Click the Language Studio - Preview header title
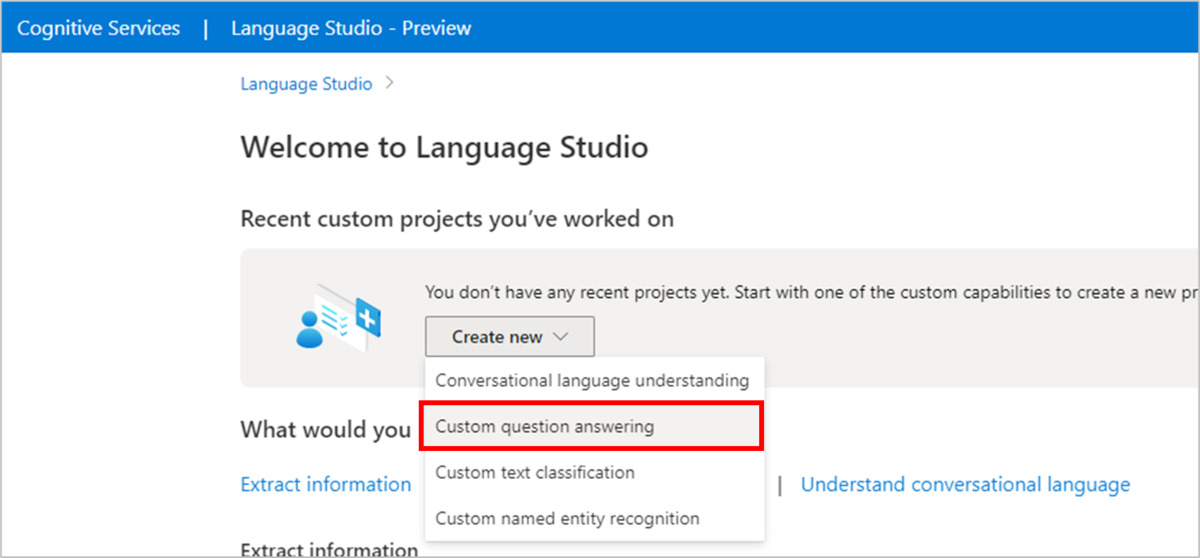The height and width of the screenshot is (558, 1200). (351, 28)
